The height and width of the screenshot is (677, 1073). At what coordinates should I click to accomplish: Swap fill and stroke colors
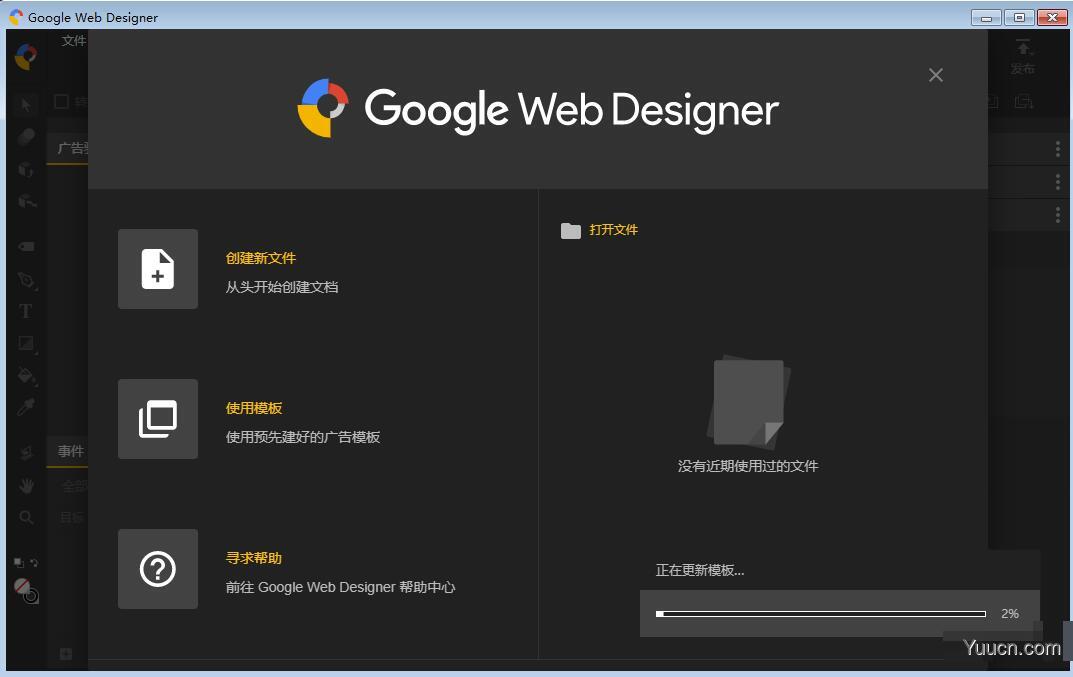[x=34, y=563]
